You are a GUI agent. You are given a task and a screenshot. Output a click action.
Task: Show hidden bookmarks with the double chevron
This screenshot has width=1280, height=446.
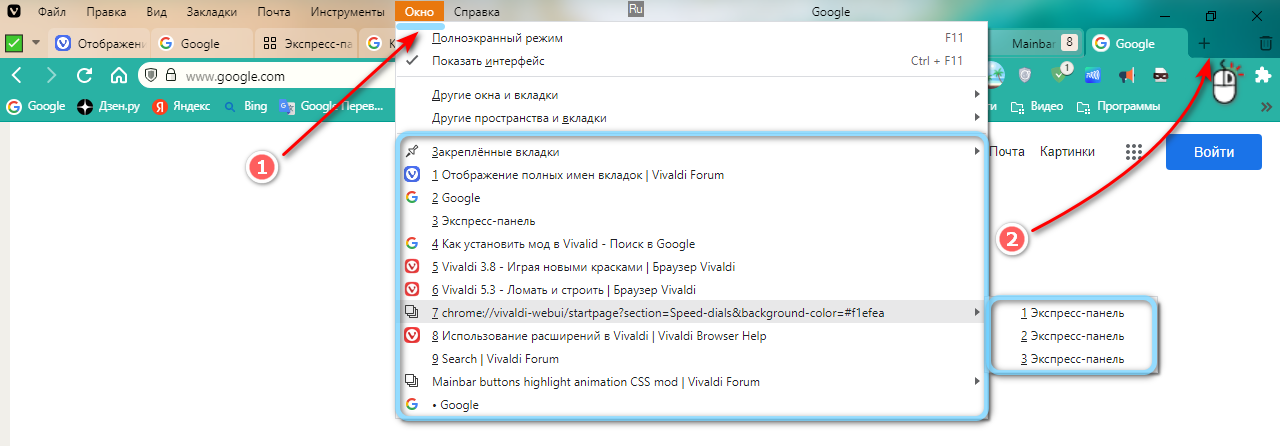click(x=1266, y=106)
